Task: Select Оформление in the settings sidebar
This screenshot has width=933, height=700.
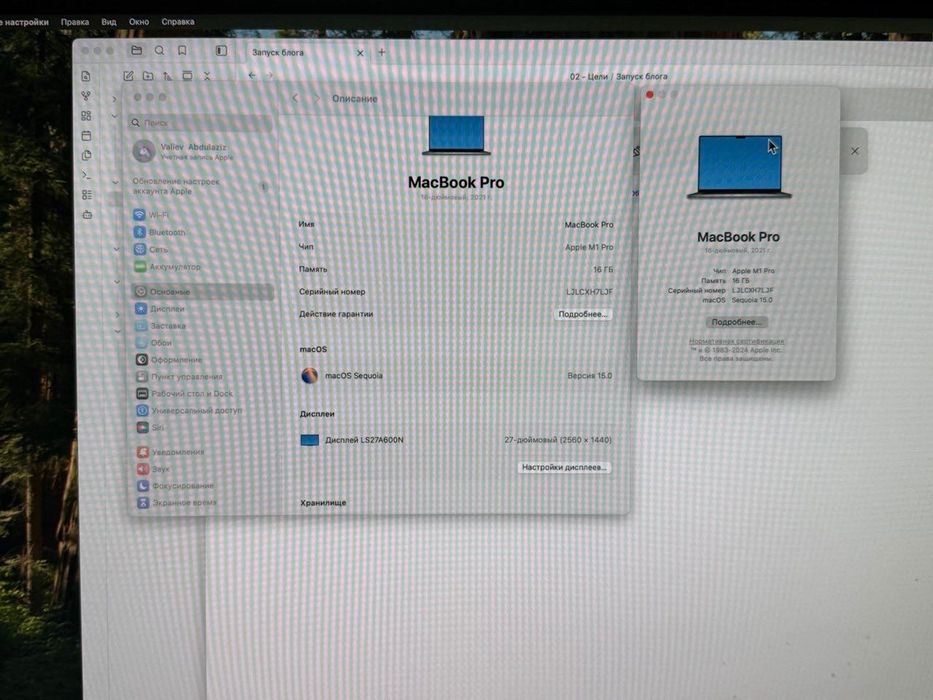Action: pyautogui.click(x=169, y=360)
